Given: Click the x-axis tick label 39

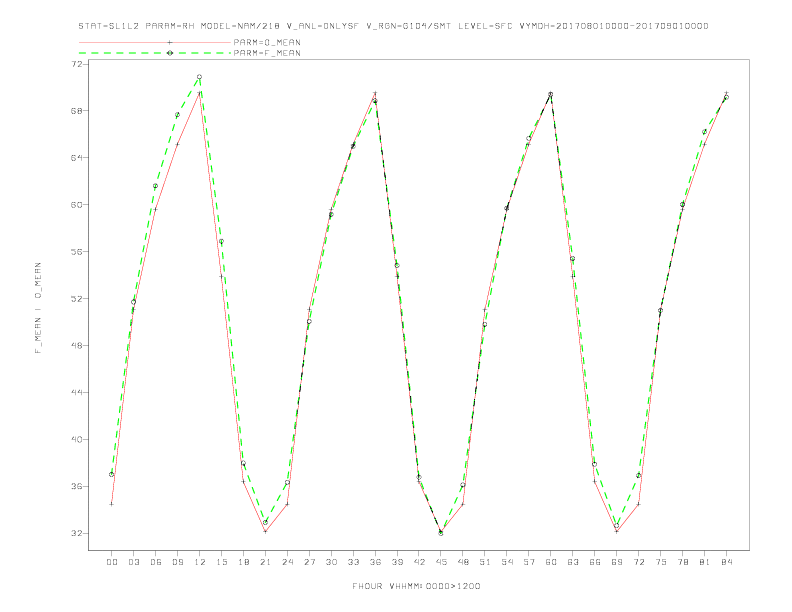Looking at the screenshot, I should pos(397,562).
